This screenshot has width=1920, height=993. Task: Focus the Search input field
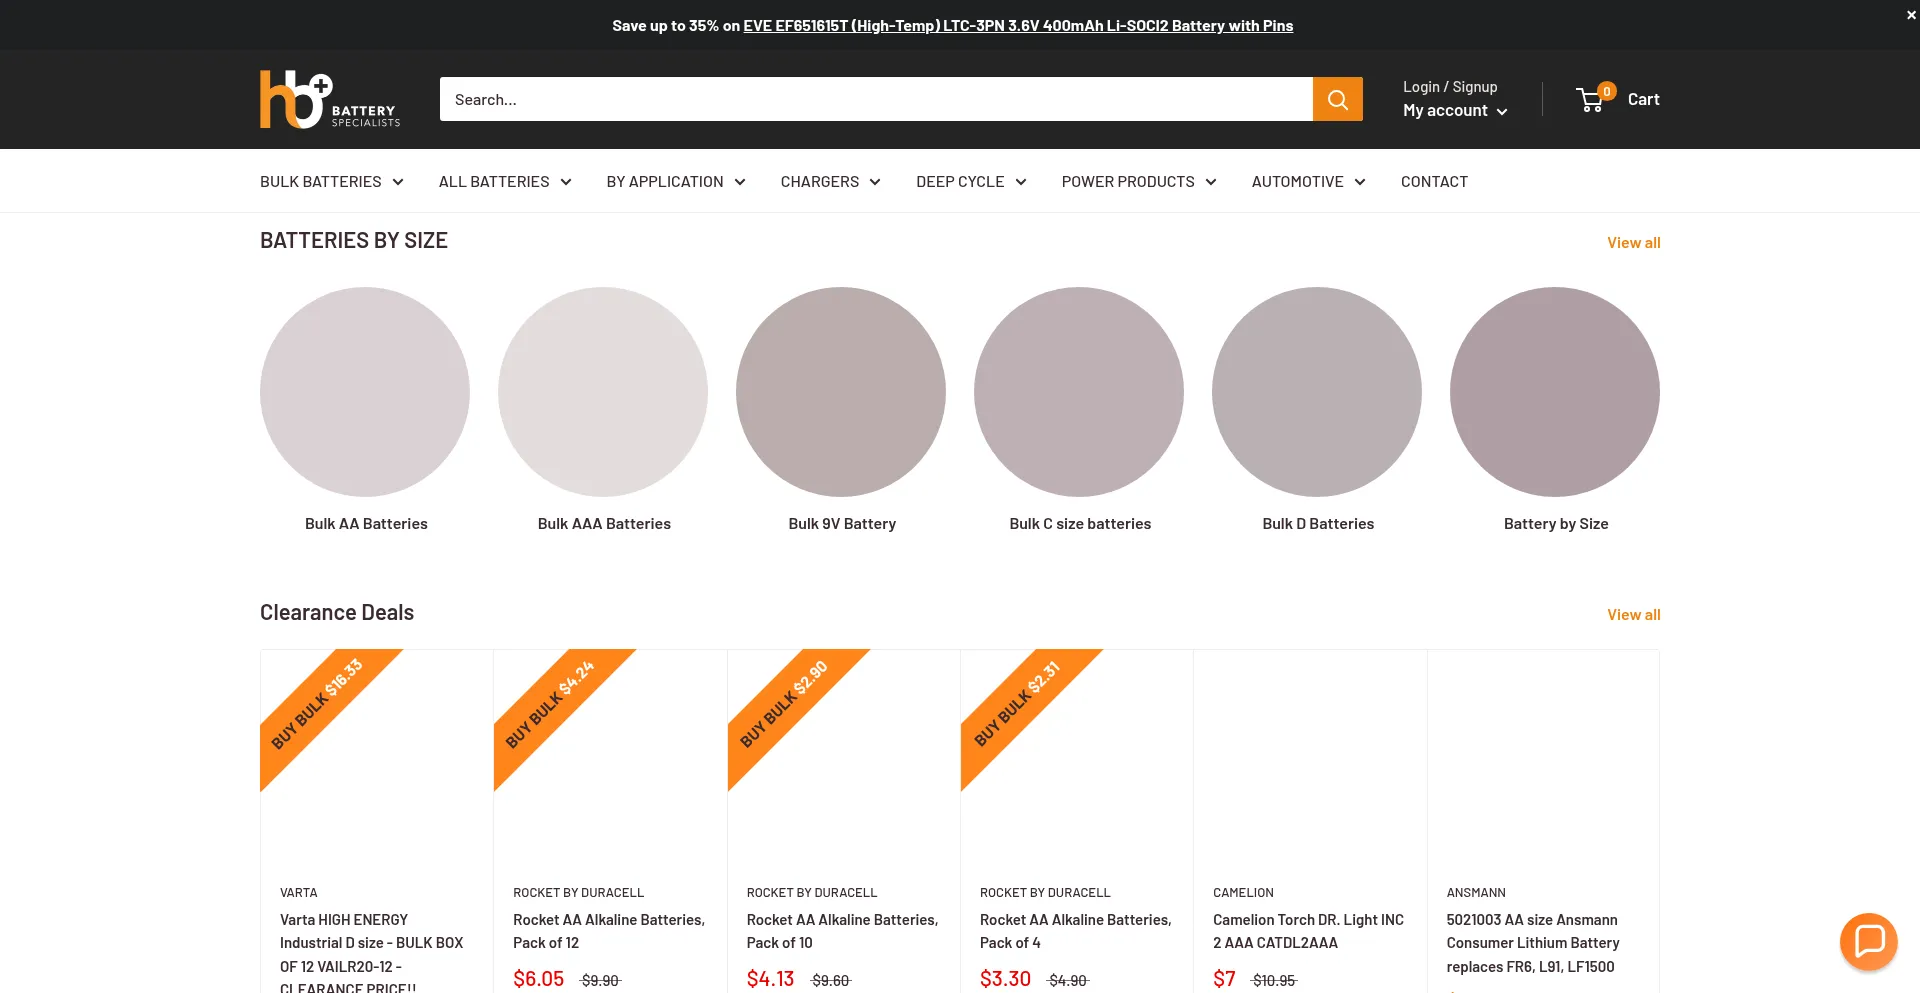pos(876,99)
